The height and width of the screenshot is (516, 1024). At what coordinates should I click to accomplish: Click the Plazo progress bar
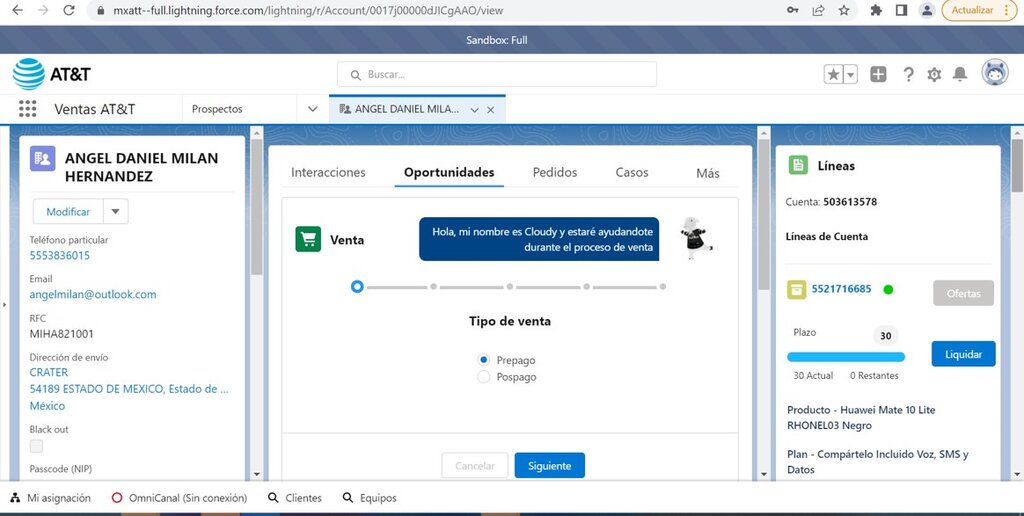846,357
